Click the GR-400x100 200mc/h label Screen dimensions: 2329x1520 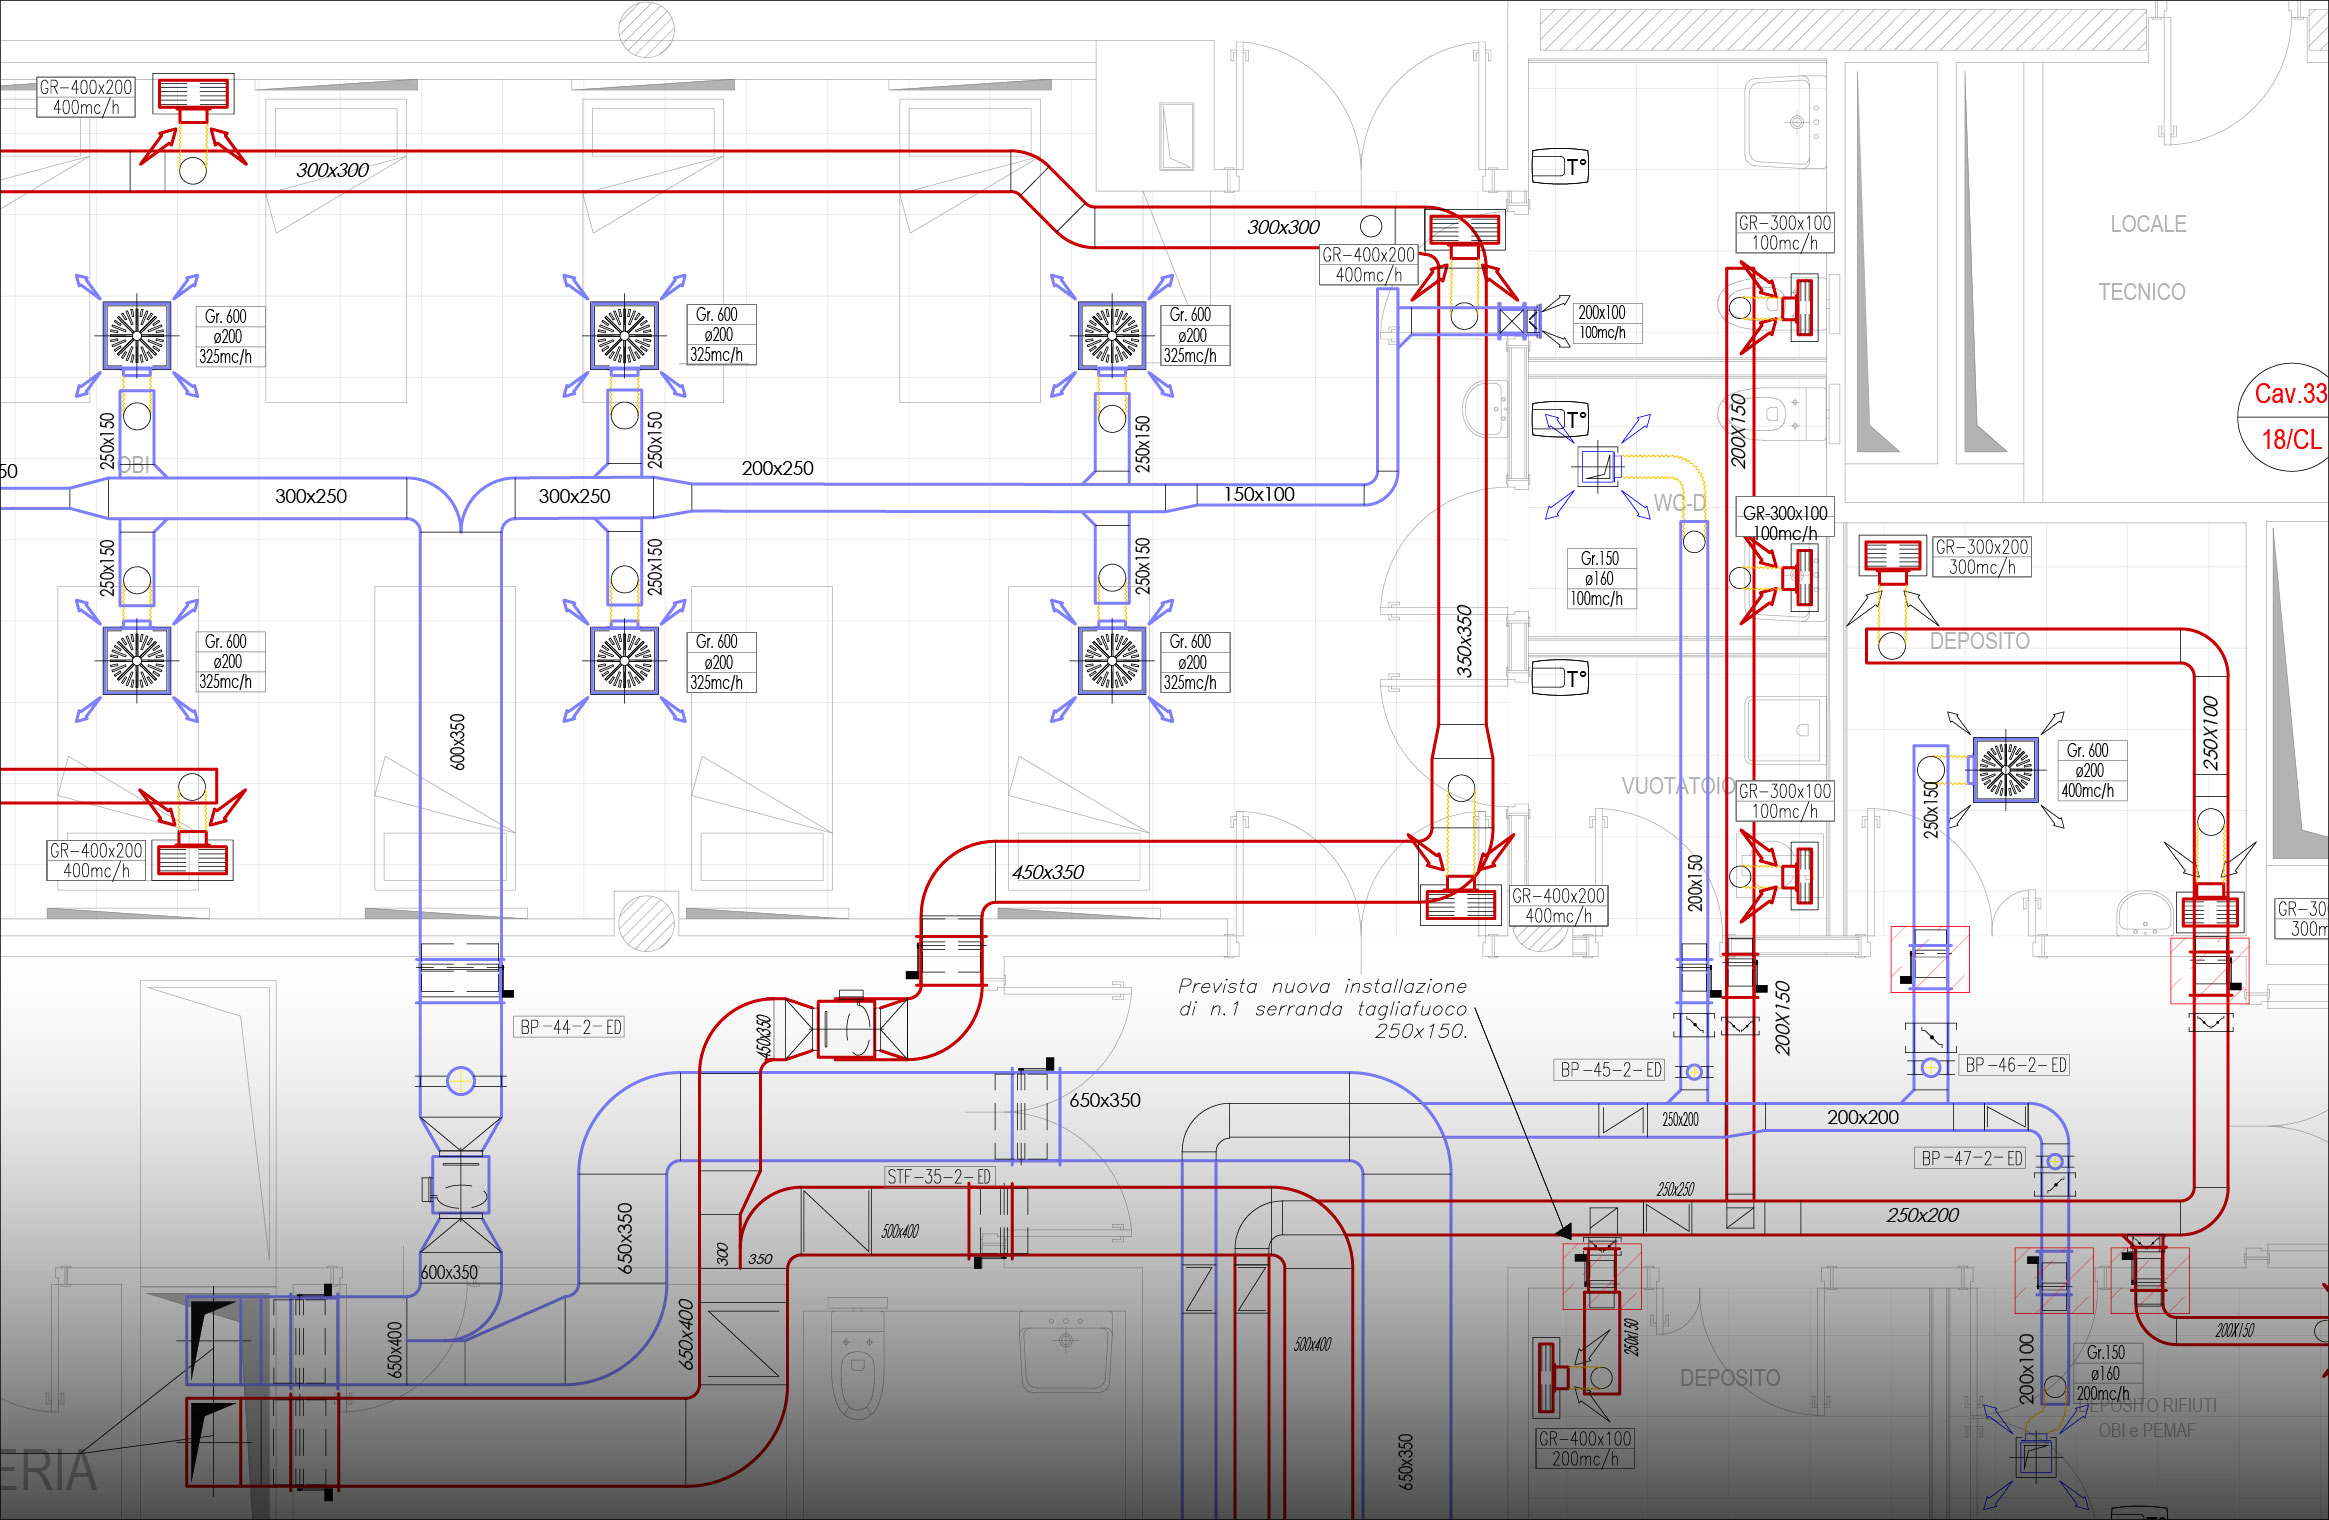point(1585,1448)
